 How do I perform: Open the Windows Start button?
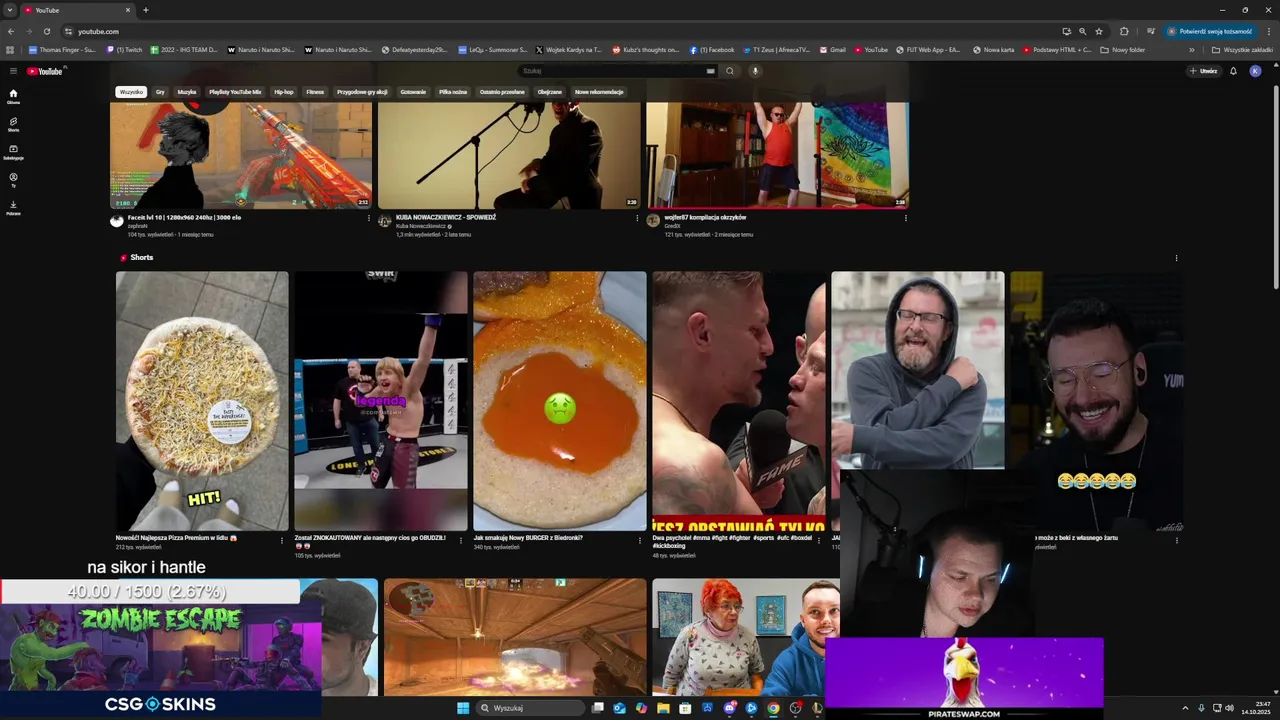tap(463, 708)
